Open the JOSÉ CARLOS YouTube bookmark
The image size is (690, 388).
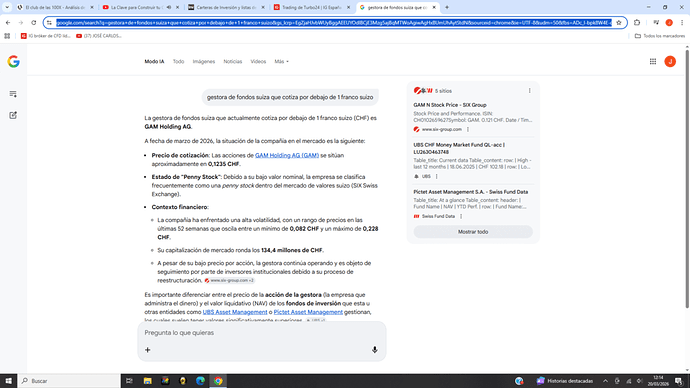coord(99,36)
